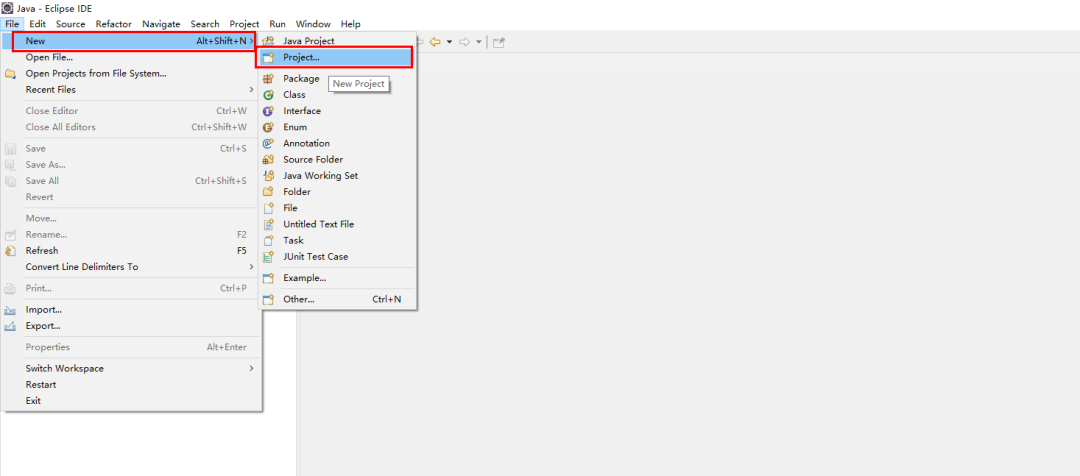Open the Window menu
The height and width of the screenshot is (476, 1080).
(x=313, y=24)
